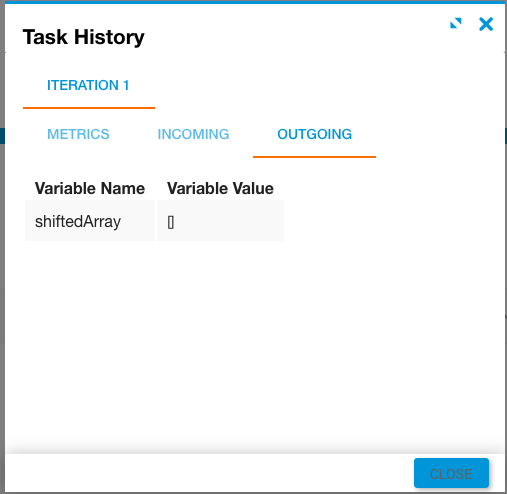Select the OUTGOING tab
Viewport: 507px width, 494px height.
(x=314, y=134)
